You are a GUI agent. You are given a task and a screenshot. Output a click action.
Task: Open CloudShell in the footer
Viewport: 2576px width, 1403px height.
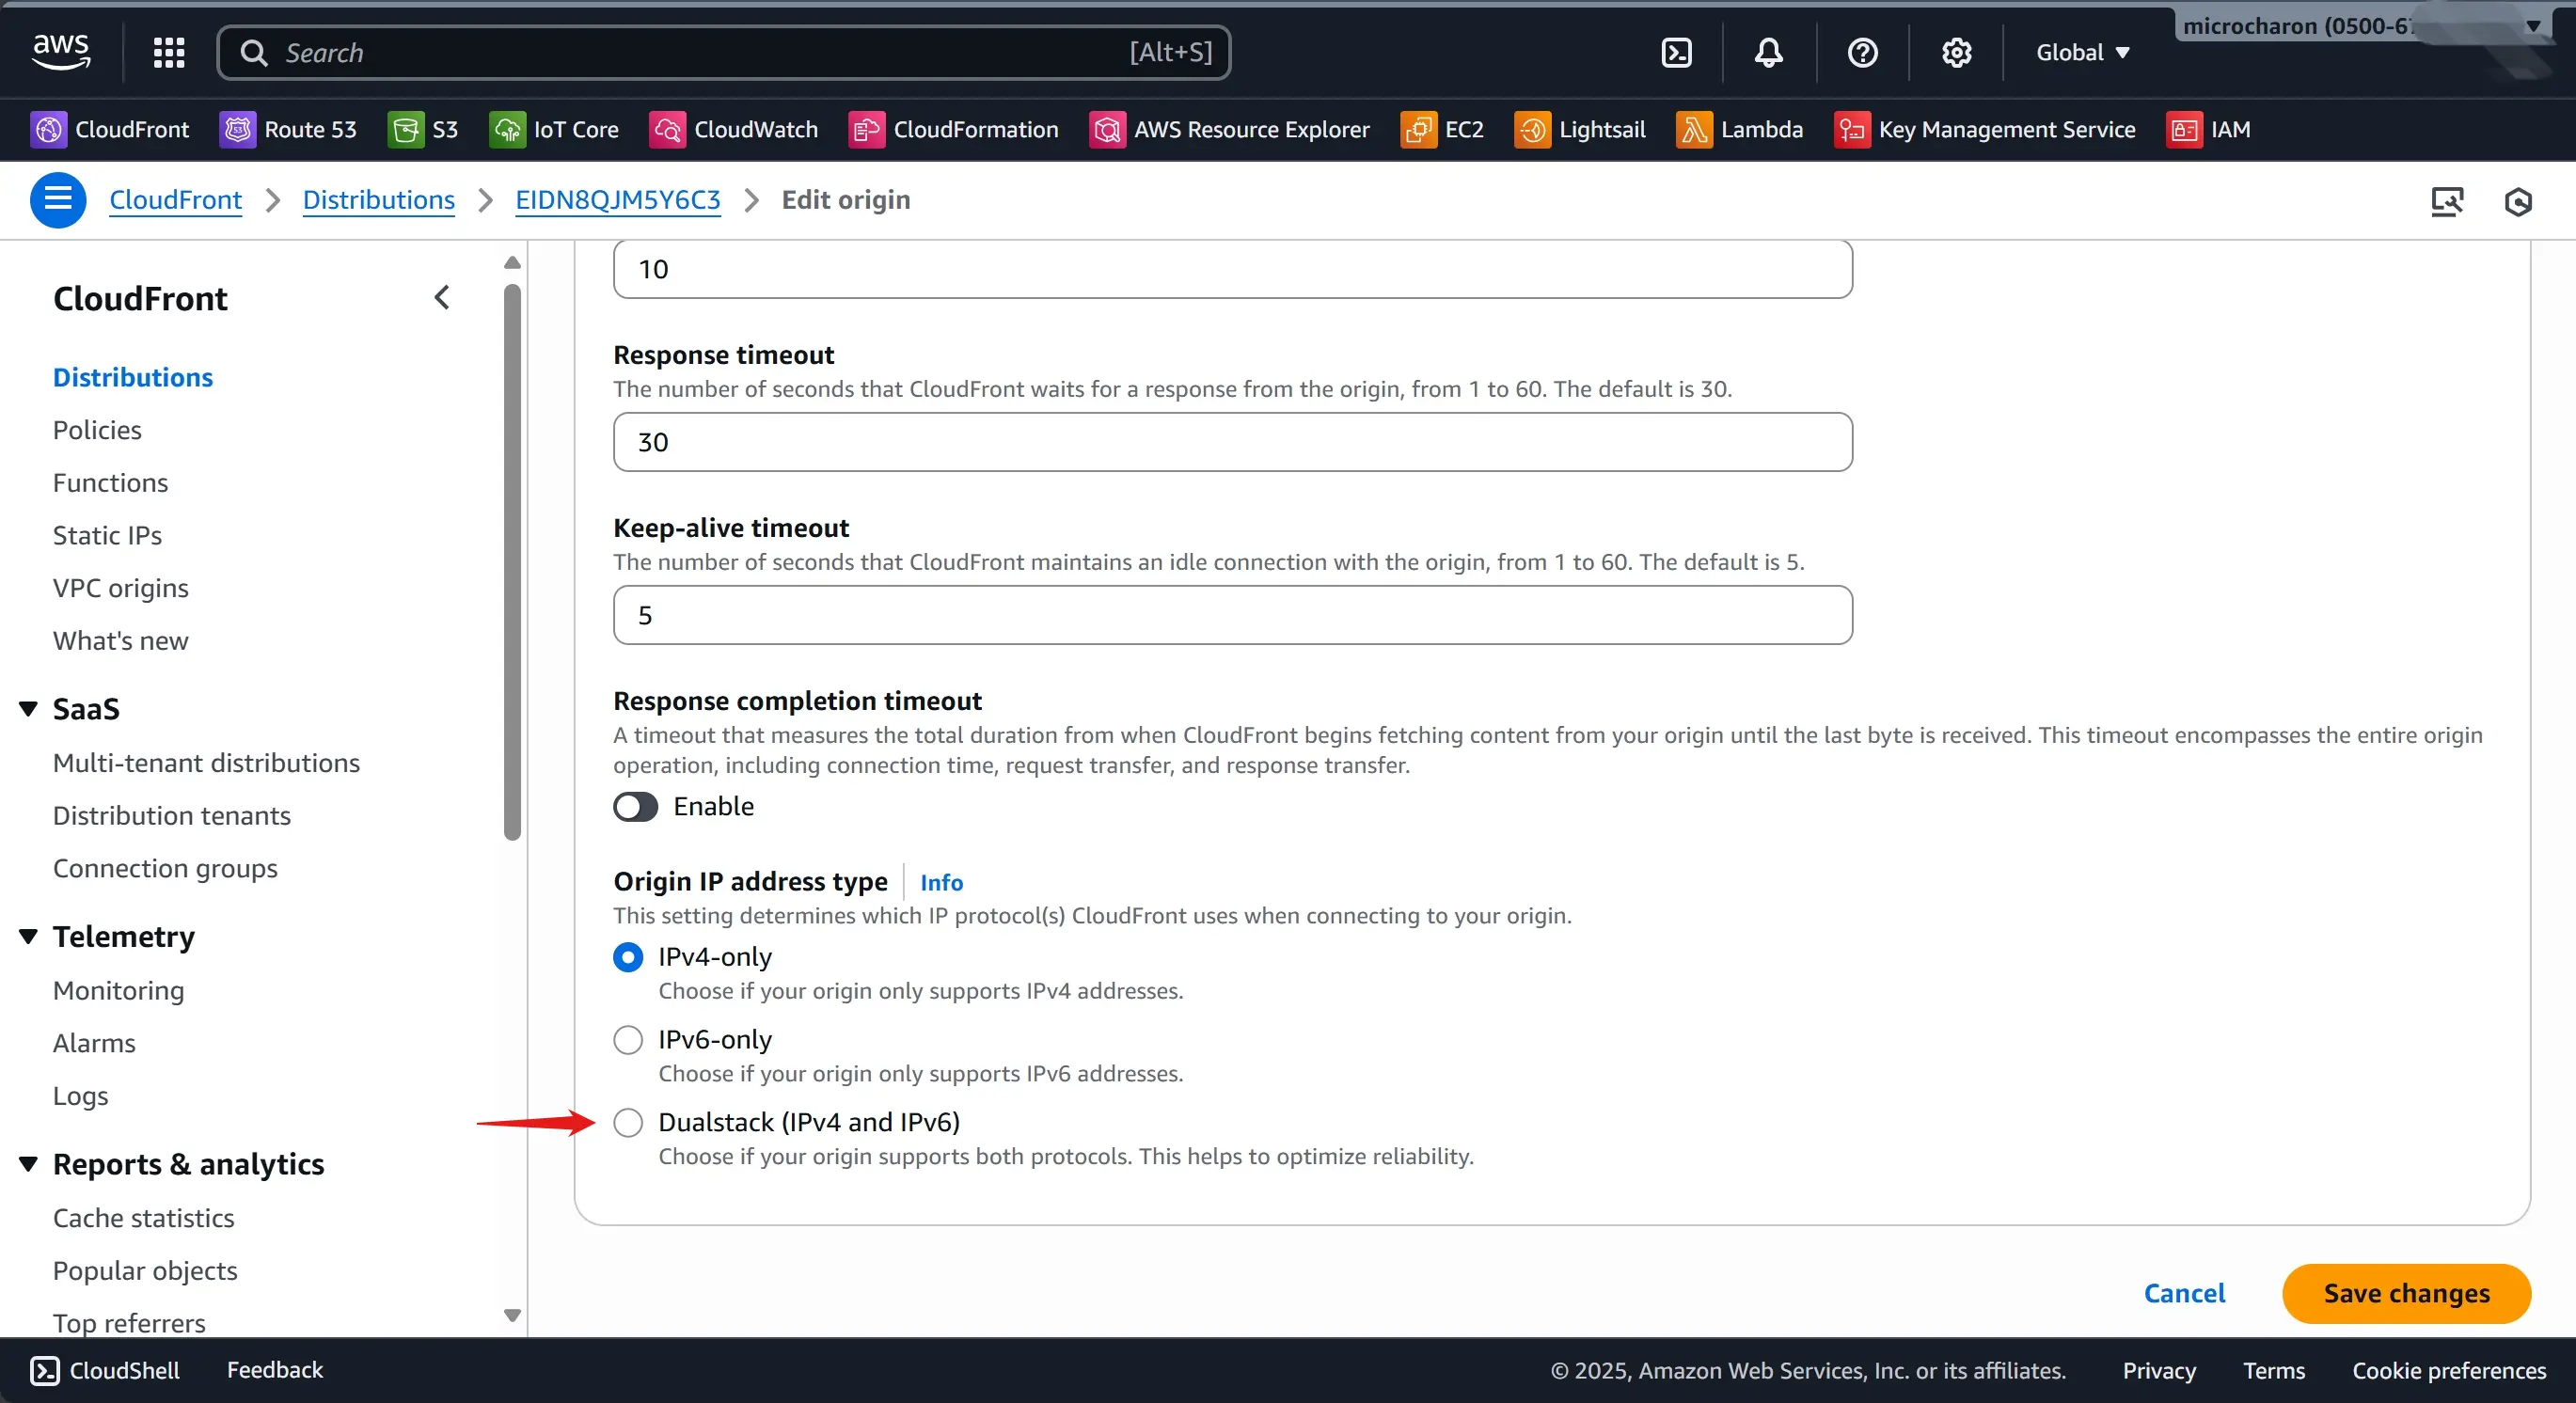coord(105,1370)
